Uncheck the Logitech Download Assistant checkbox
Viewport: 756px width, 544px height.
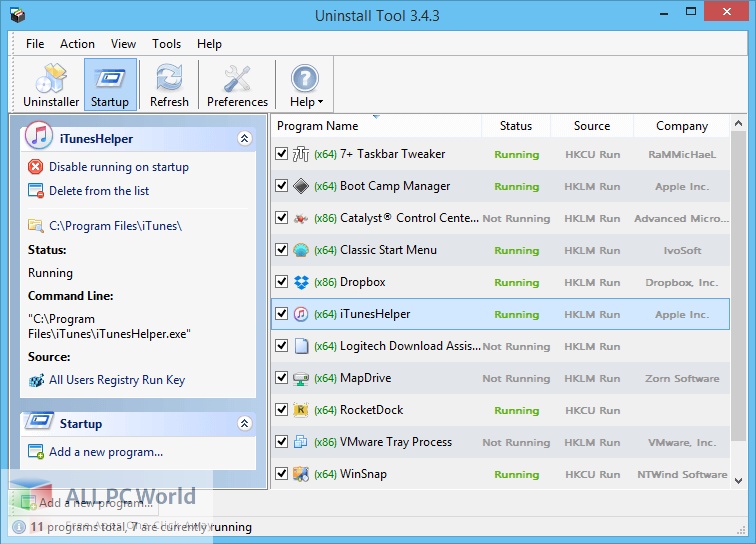point(282,346)
